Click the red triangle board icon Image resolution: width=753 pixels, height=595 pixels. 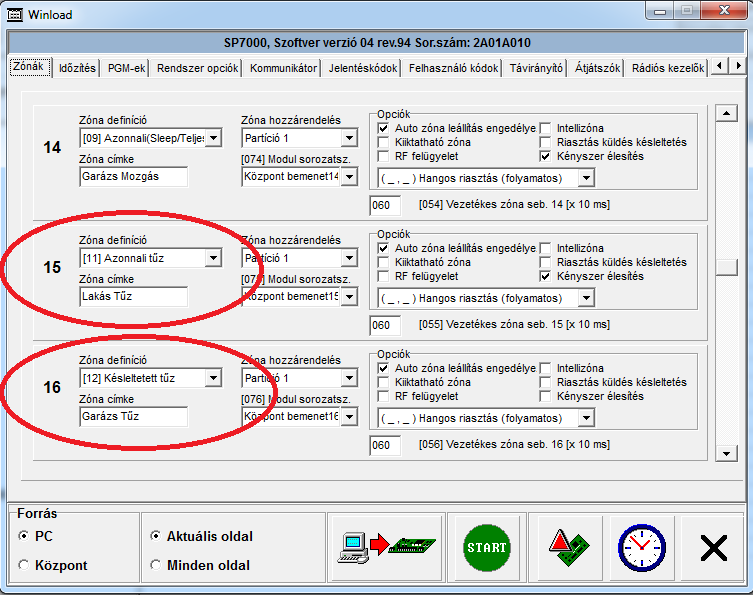569,547
